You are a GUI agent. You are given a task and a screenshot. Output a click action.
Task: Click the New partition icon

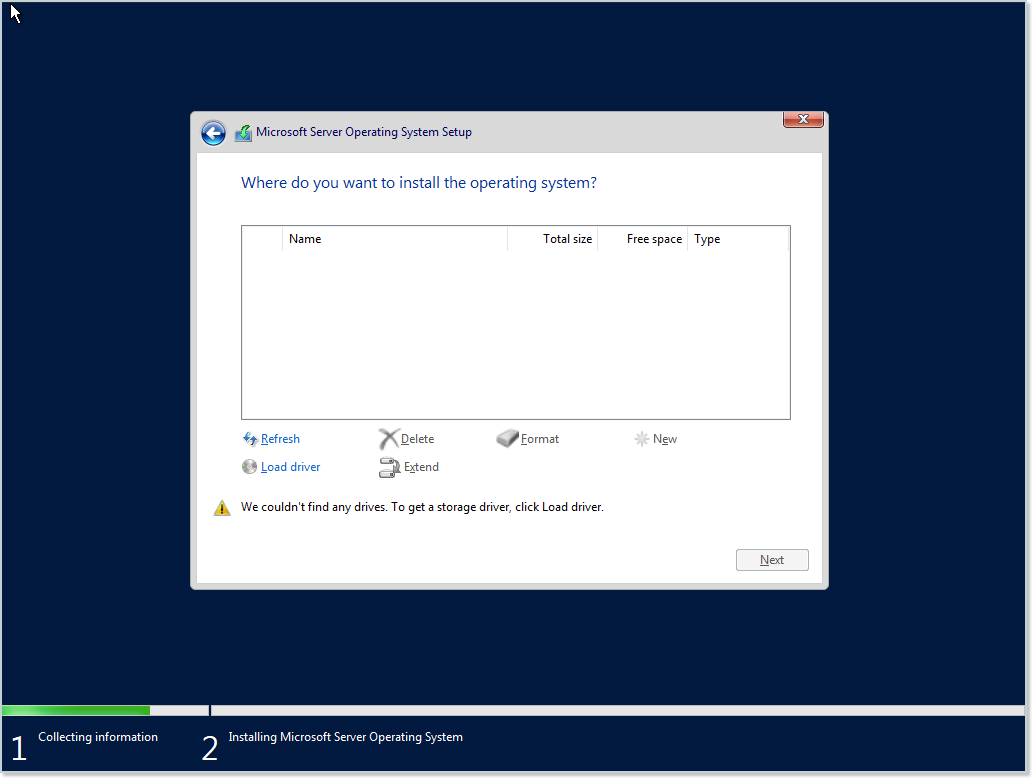pos(641,438)
